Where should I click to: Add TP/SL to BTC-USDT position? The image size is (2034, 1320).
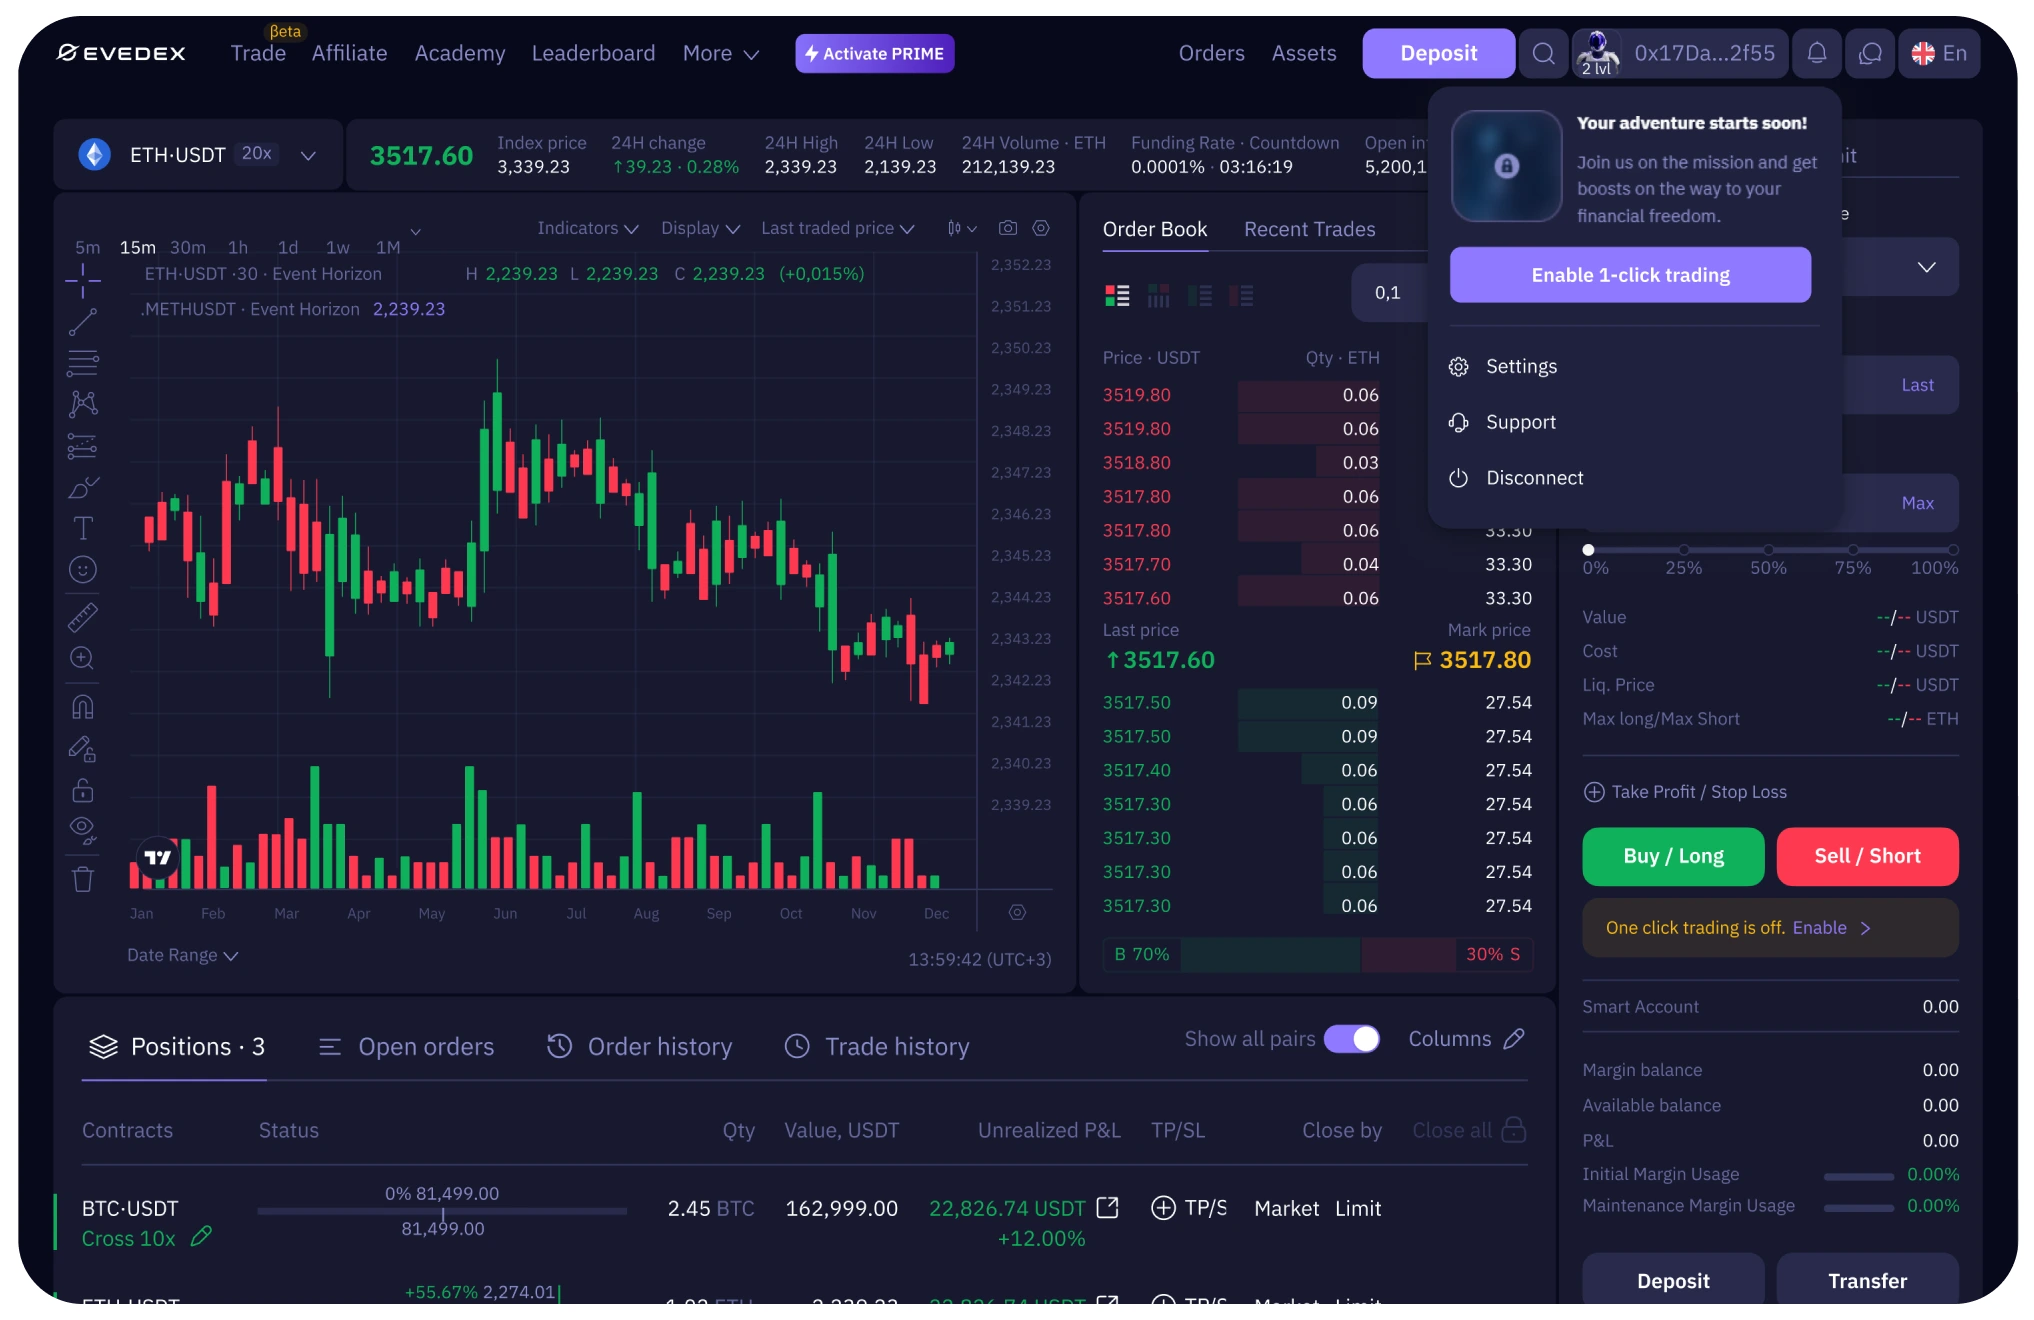click(x=1189, y=1208)
